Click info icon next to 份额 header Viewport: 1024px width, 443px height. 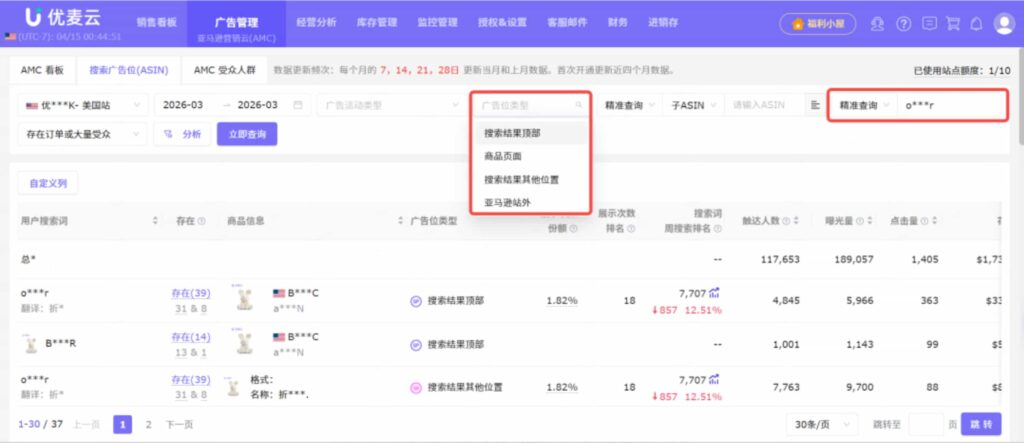pos(573,229)
